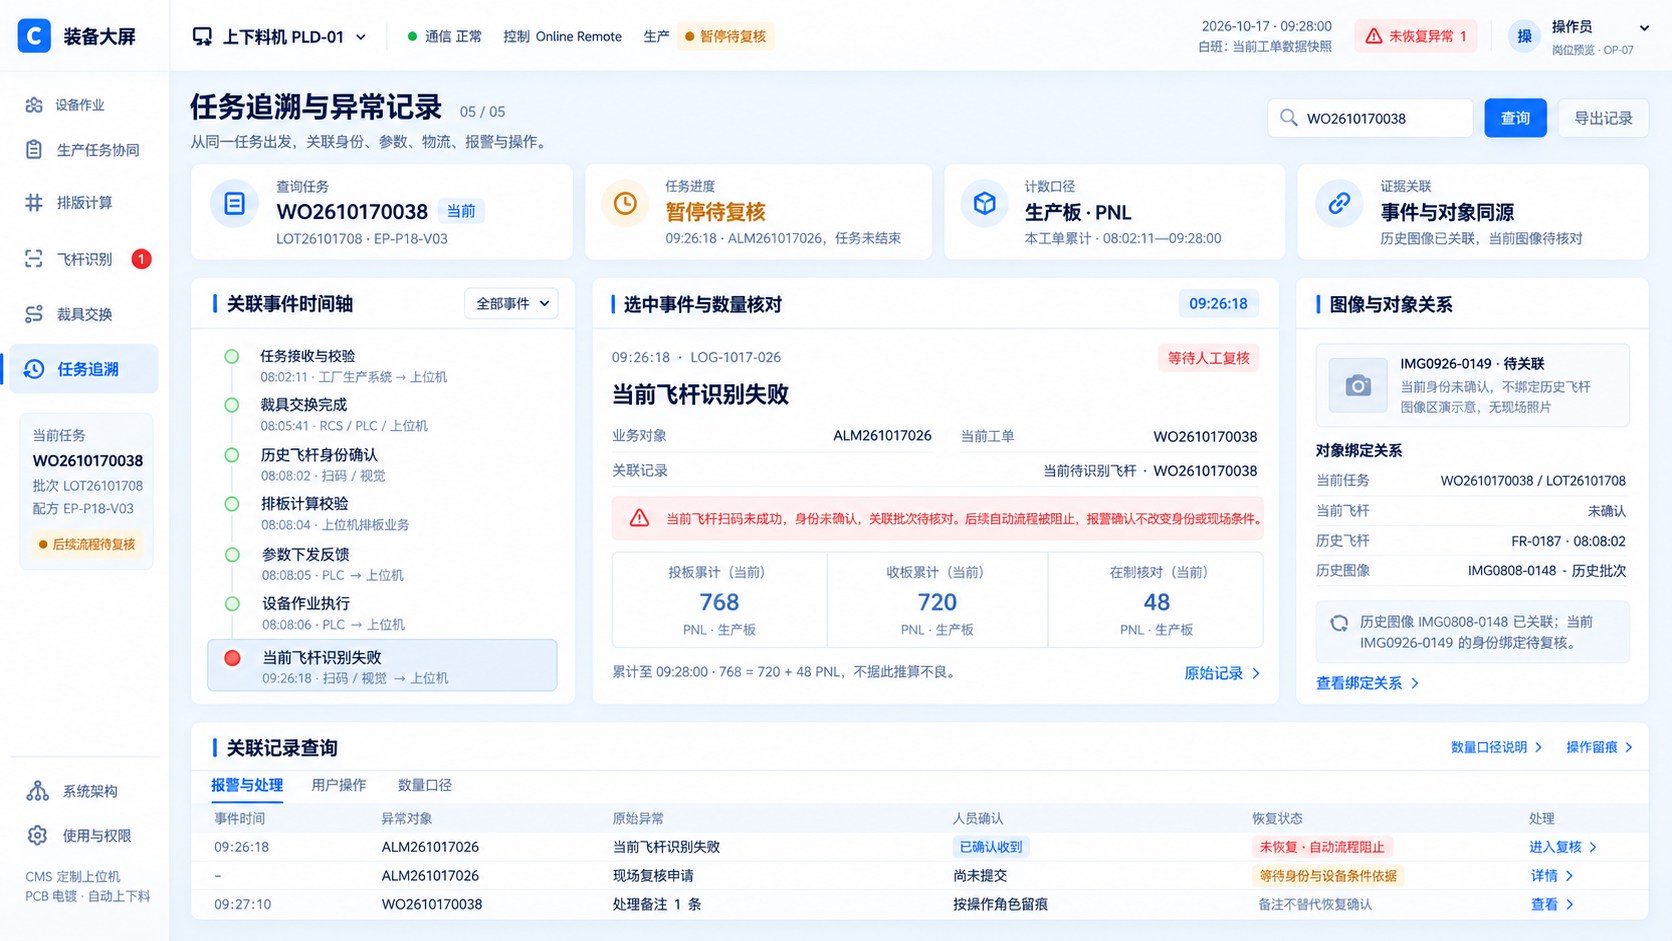Open 查看绑定关系 link
Screen dimensions: 1672x941
click(1367, 683)
